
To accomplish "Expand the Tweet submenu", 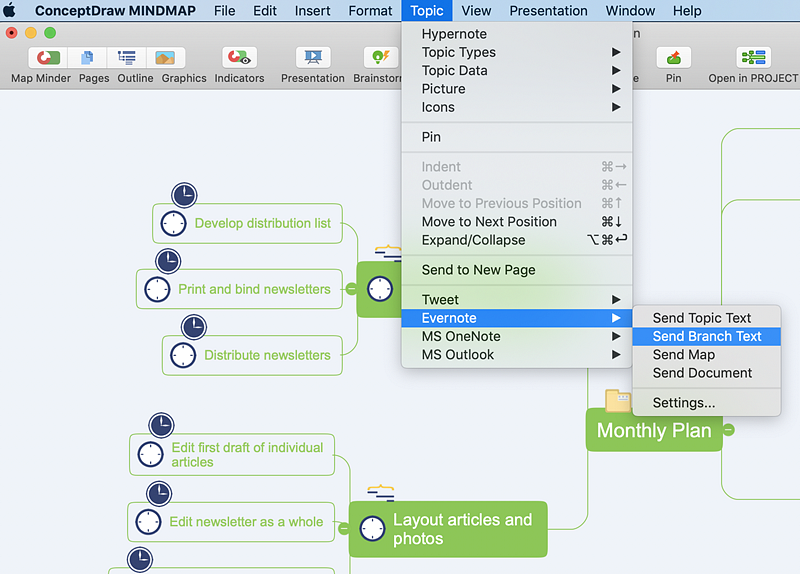I will [516, 300].
